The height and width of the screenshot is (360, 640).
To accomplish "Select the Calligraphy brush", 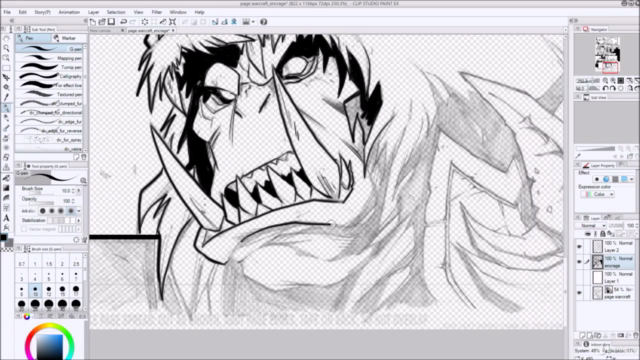I will point(49,76).
